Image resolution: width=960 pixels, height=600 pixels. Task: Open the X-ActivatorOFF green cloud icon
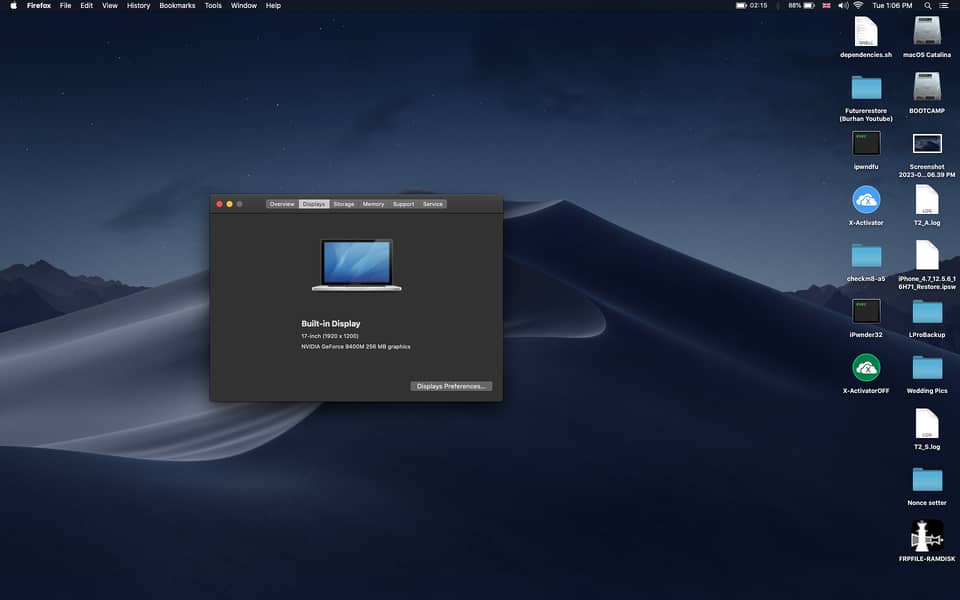pos(866,367)
